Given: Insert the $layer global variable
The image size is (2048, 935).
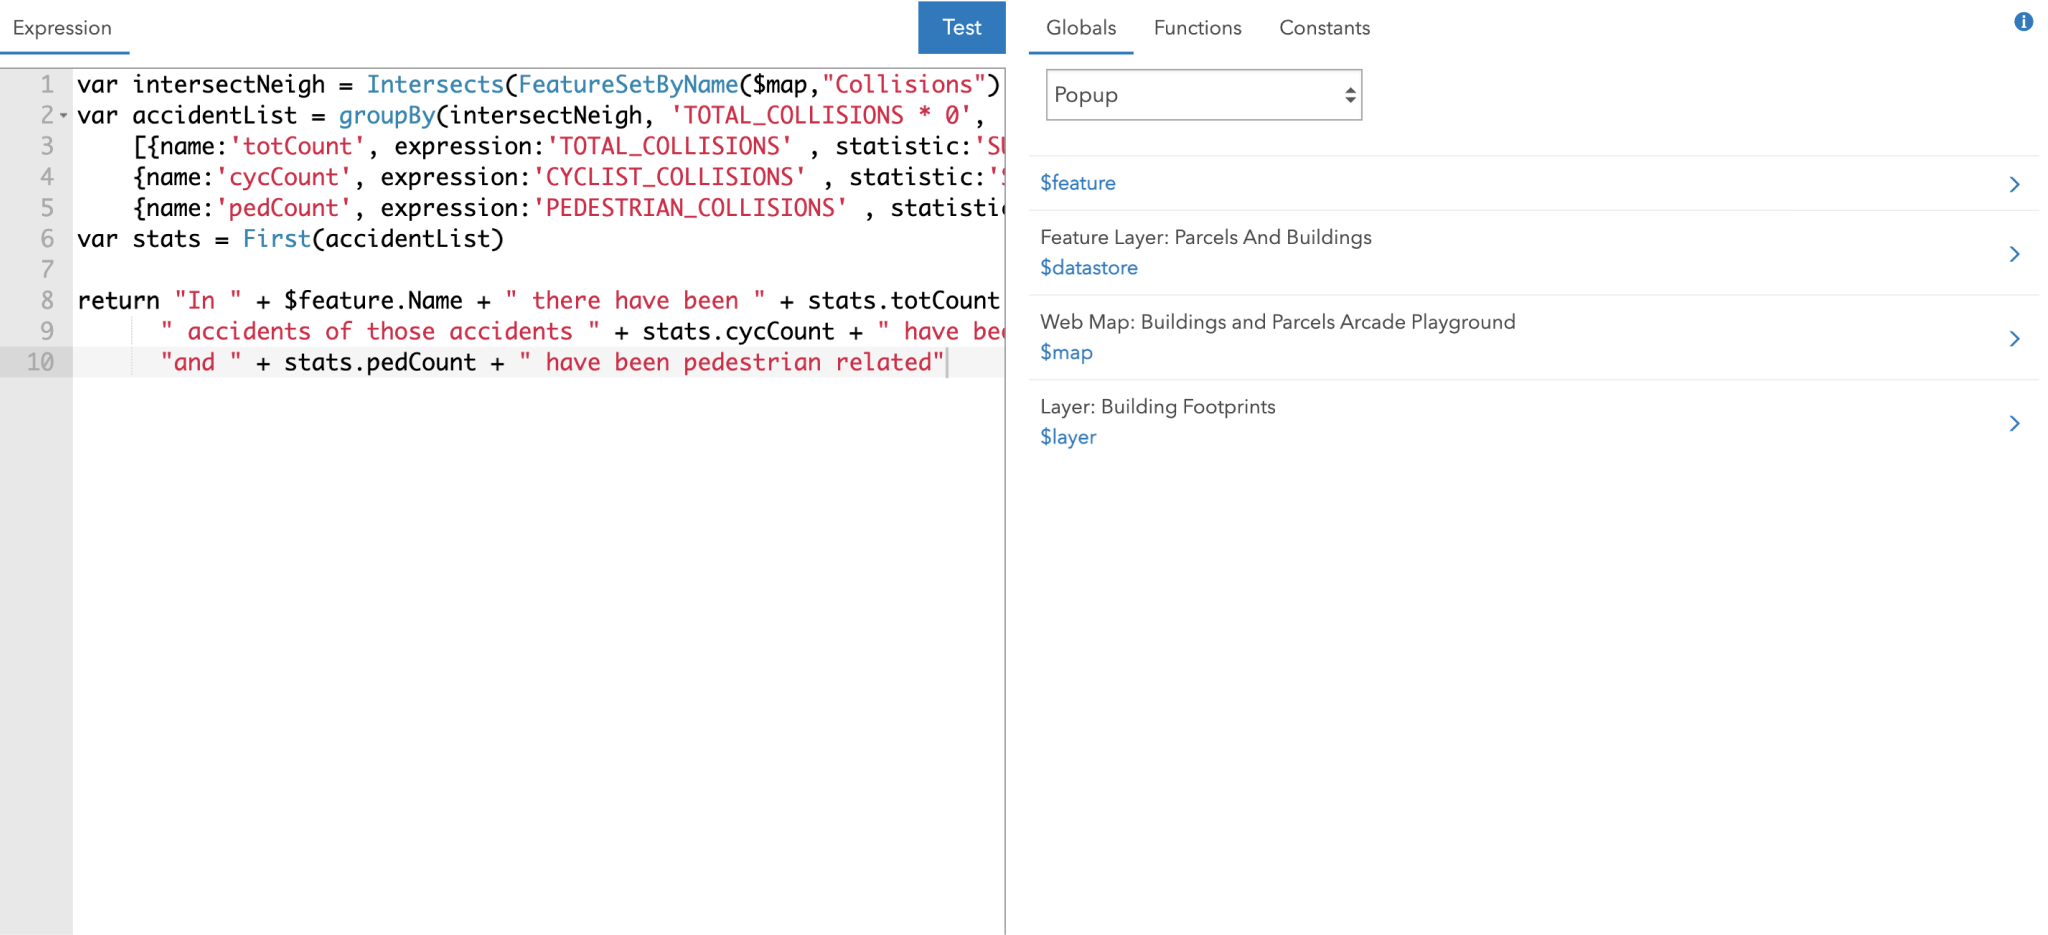Looking at the screenshot, I should tap(1068, 437).
